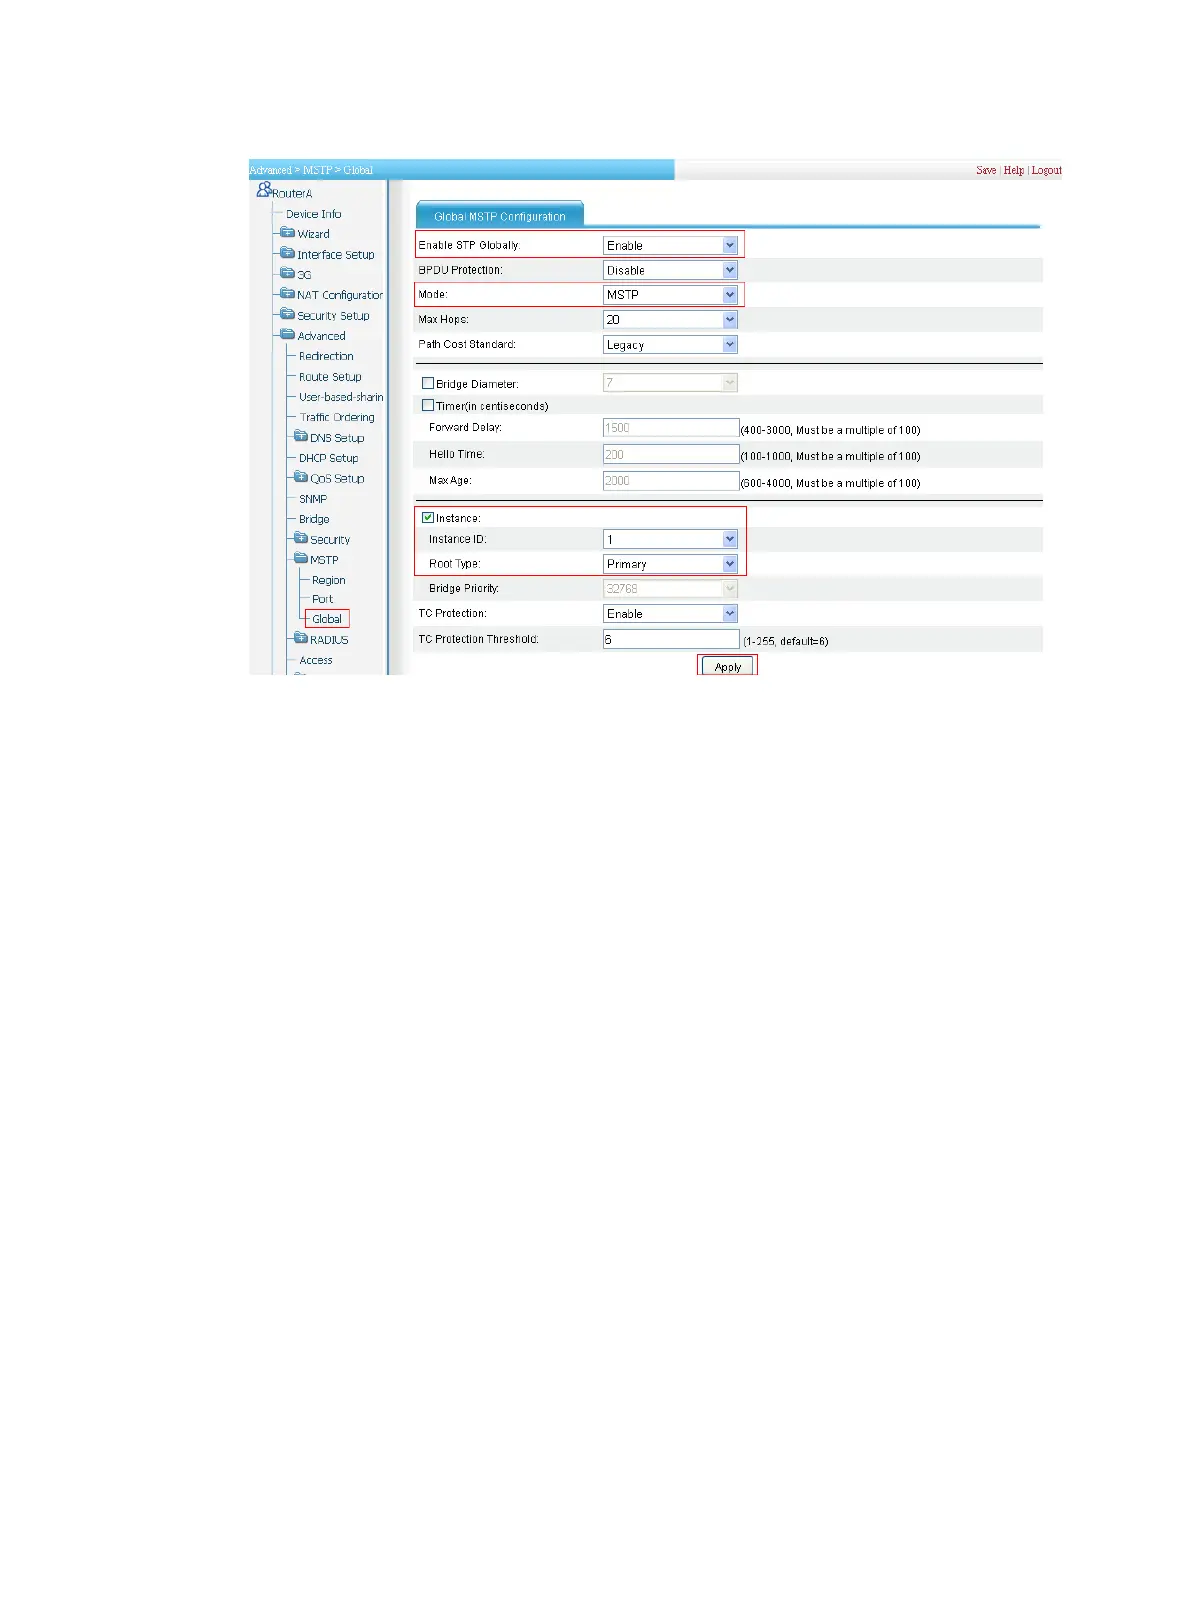Screen dimensions: 1190x1616
Task: Click the QoS Setup folder icon
Action: point(301,478)
